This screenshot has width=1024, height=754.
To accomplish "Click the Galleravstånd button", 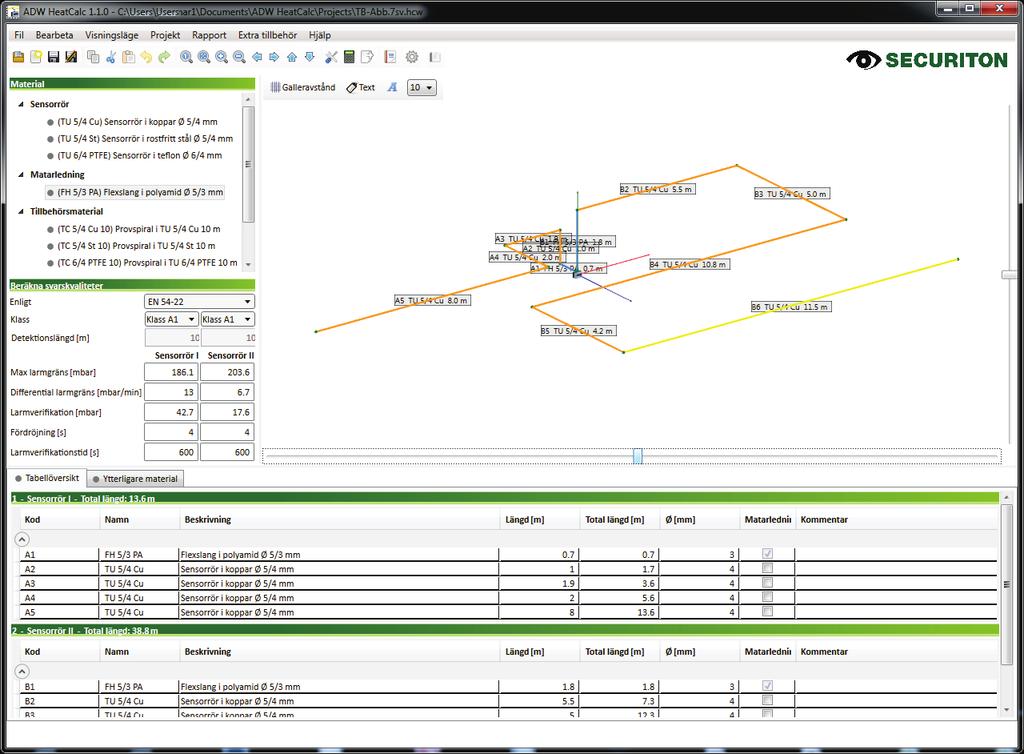I will tap(303, 87).
